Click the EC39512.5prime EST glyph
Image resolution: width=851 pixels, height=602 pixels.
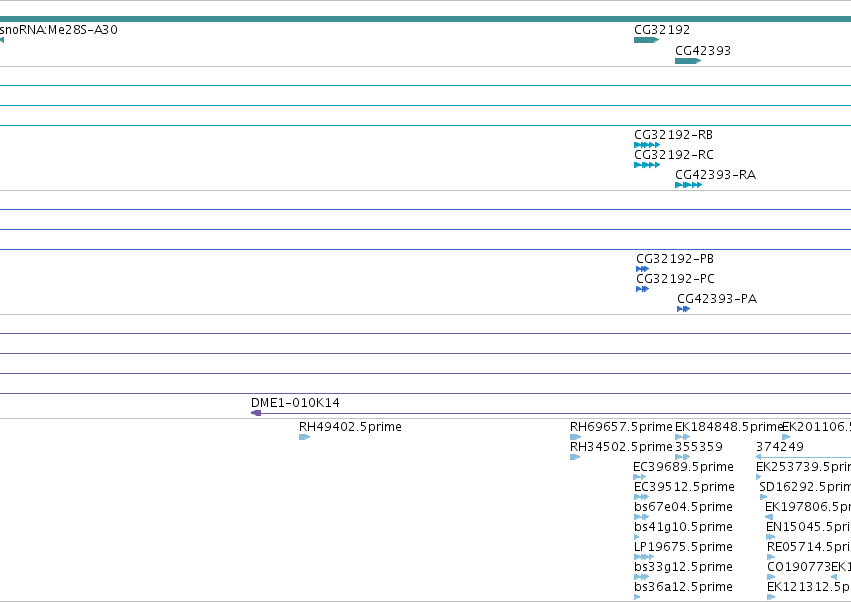(642, 497)
